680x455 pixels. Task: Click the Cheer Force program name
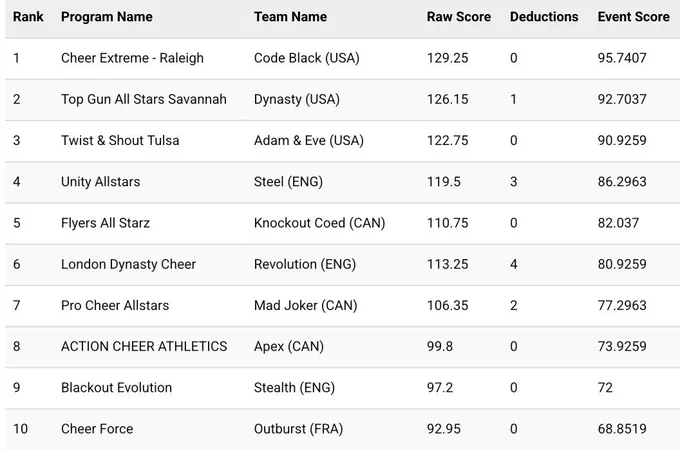tap(97, 429)
